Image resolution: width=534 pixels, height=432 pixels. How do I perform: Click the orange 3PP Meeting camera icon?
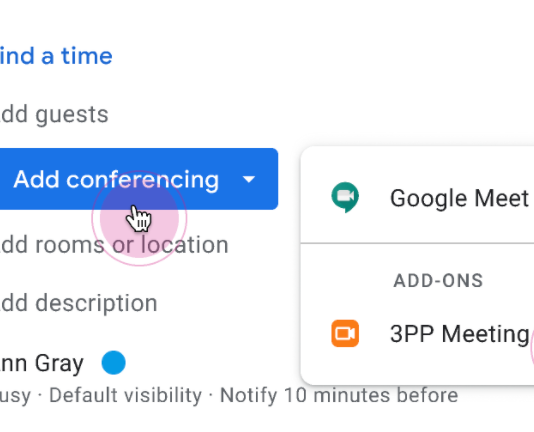click(x=345, y=334)
